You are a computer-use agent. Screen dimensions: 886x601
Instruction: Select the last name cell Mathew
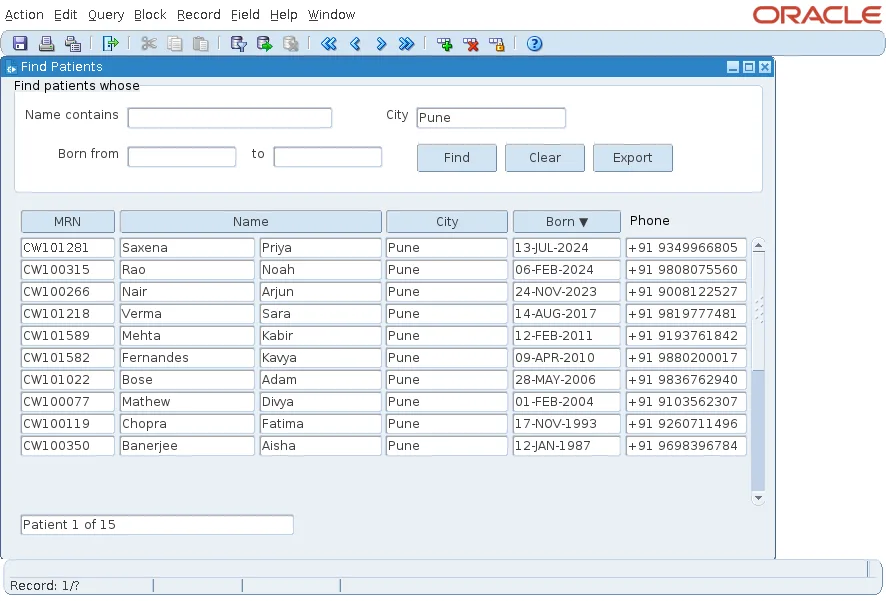click(x=187, y=402)
